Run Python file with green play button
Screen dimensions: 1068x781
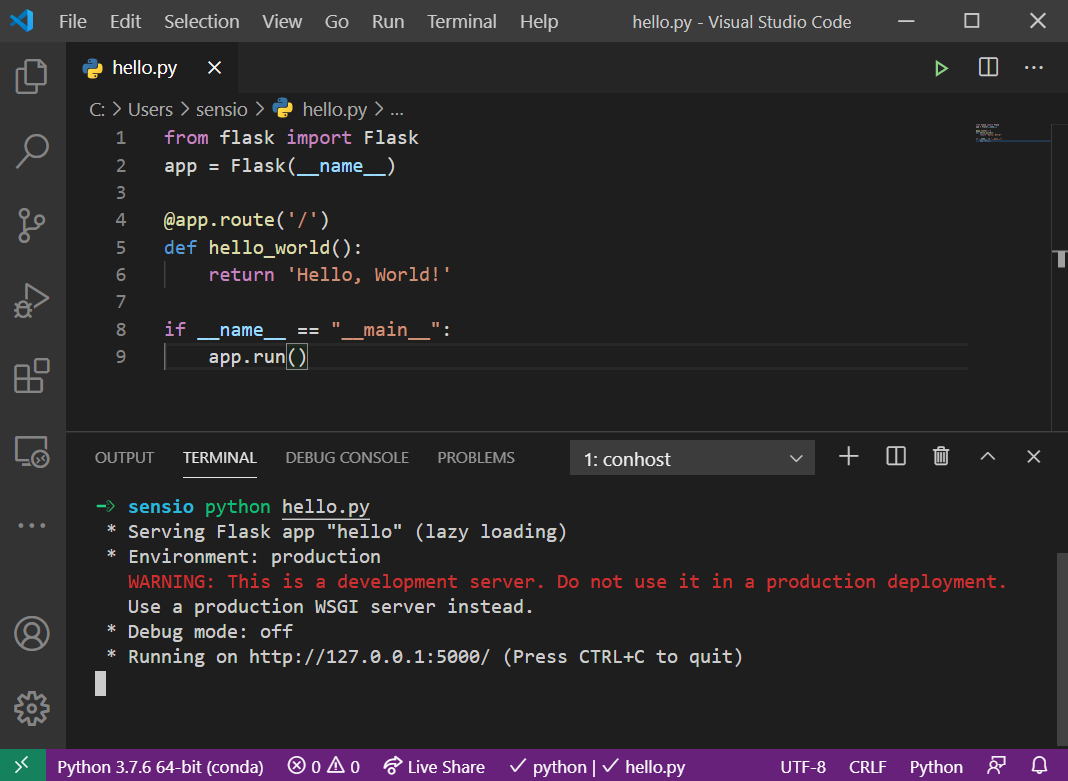[x=941, y=68]
